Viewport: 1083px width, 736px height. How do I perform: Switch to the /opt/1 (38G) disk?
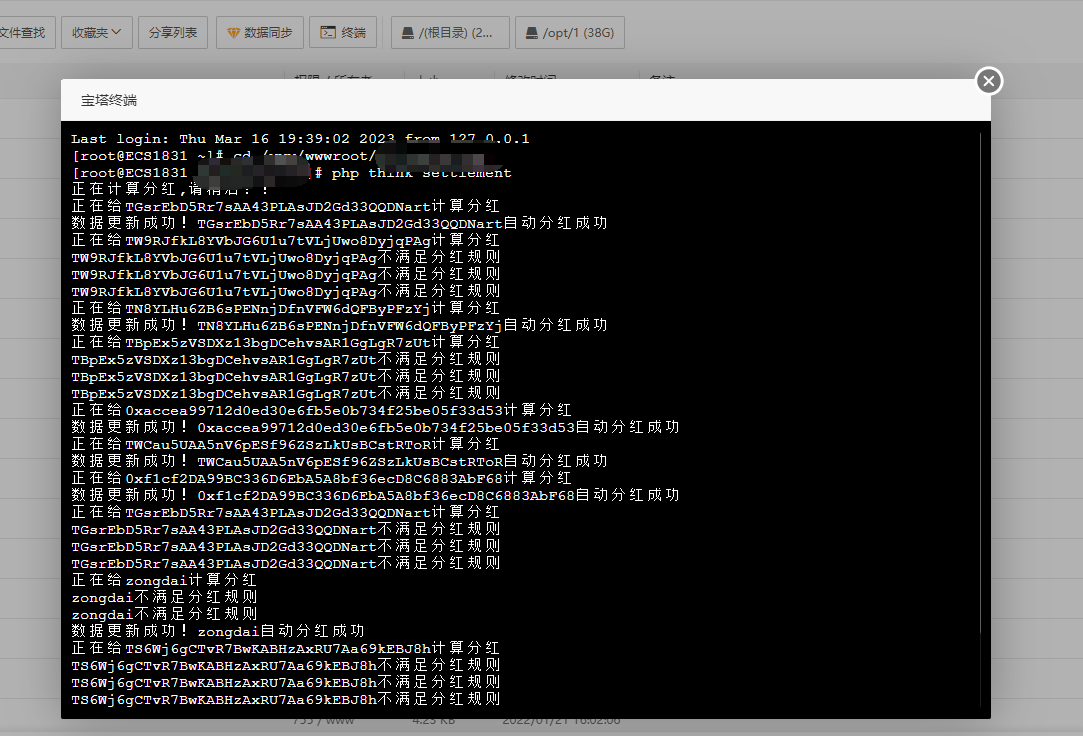click(x=570, y=32)
